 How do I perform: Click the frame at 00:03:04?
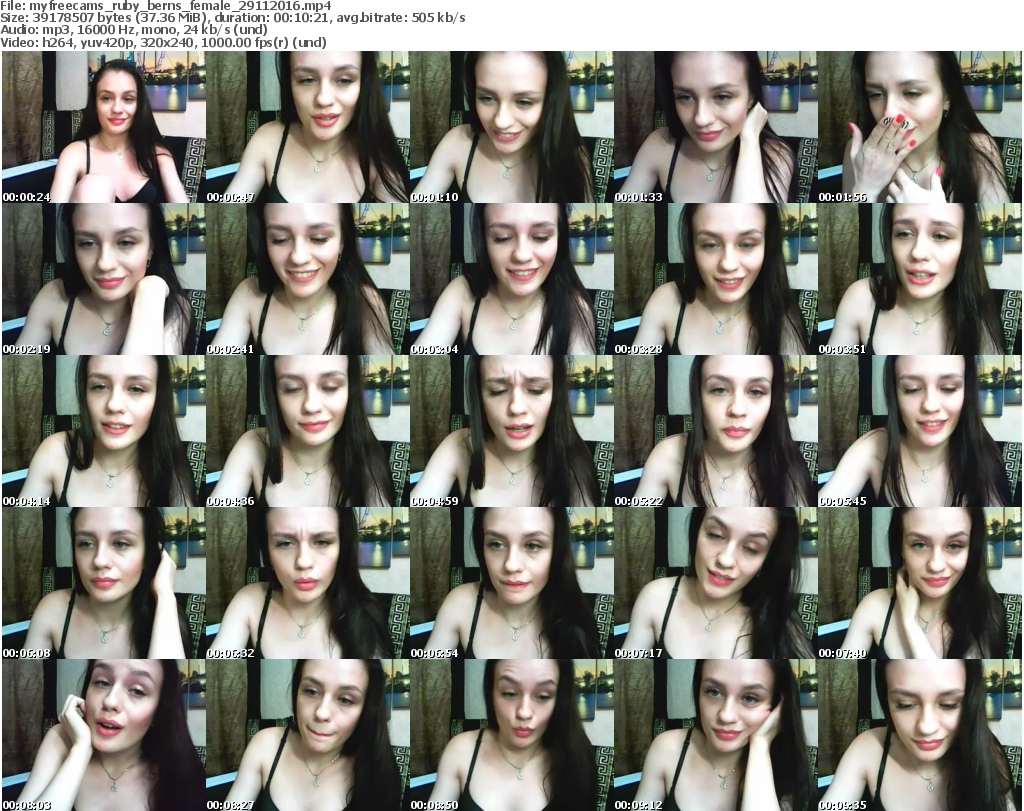511,279
